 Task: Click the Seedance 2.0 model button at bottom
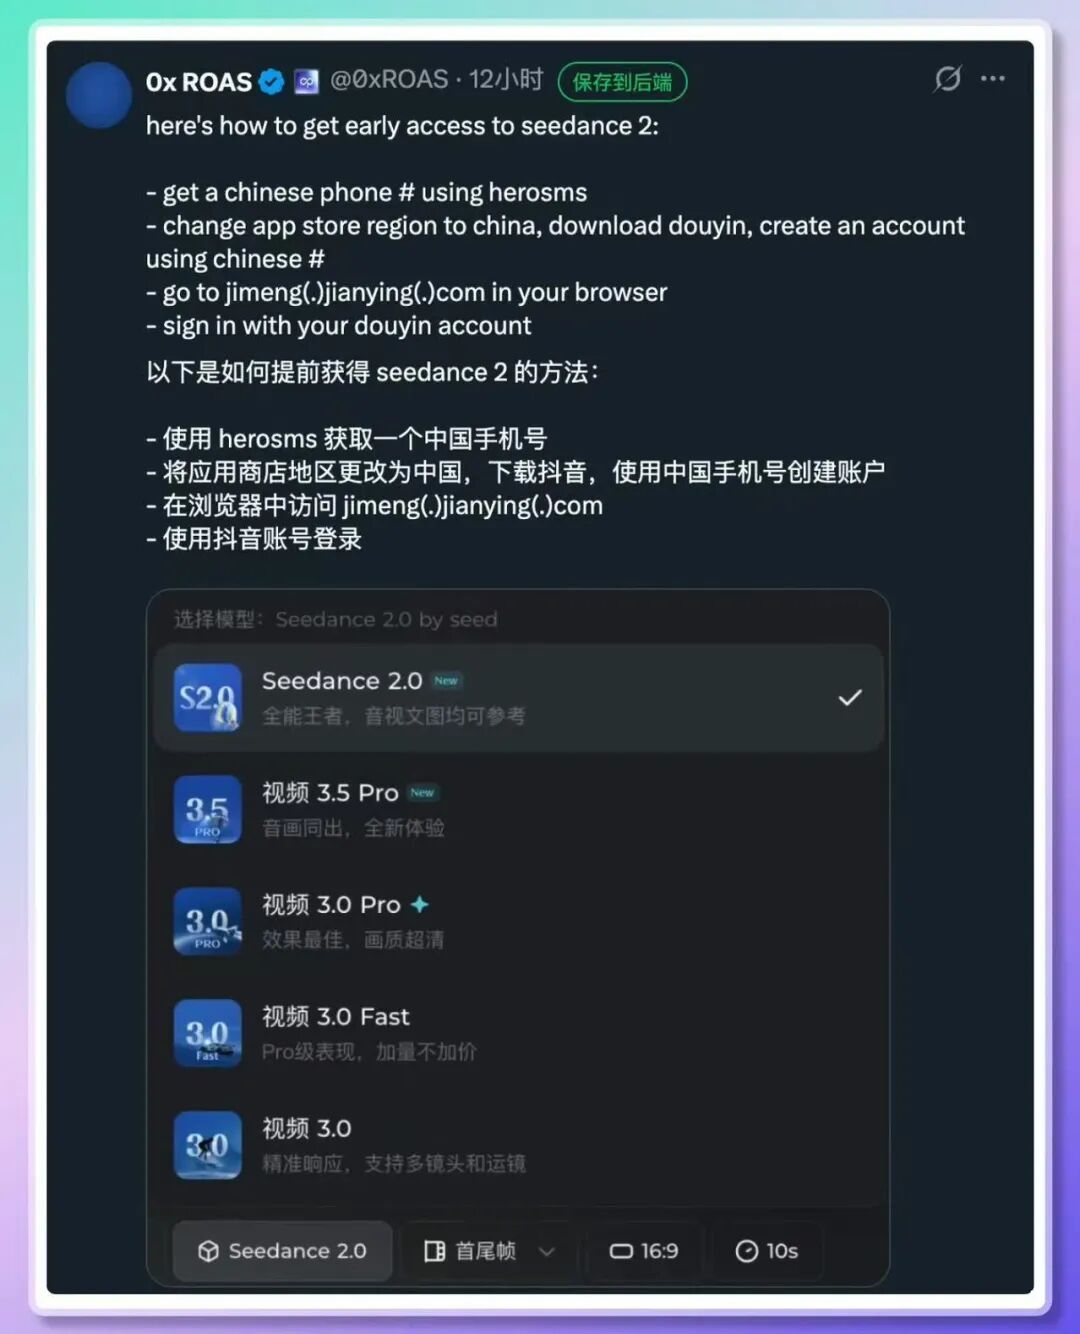(x=282, y=1251)
